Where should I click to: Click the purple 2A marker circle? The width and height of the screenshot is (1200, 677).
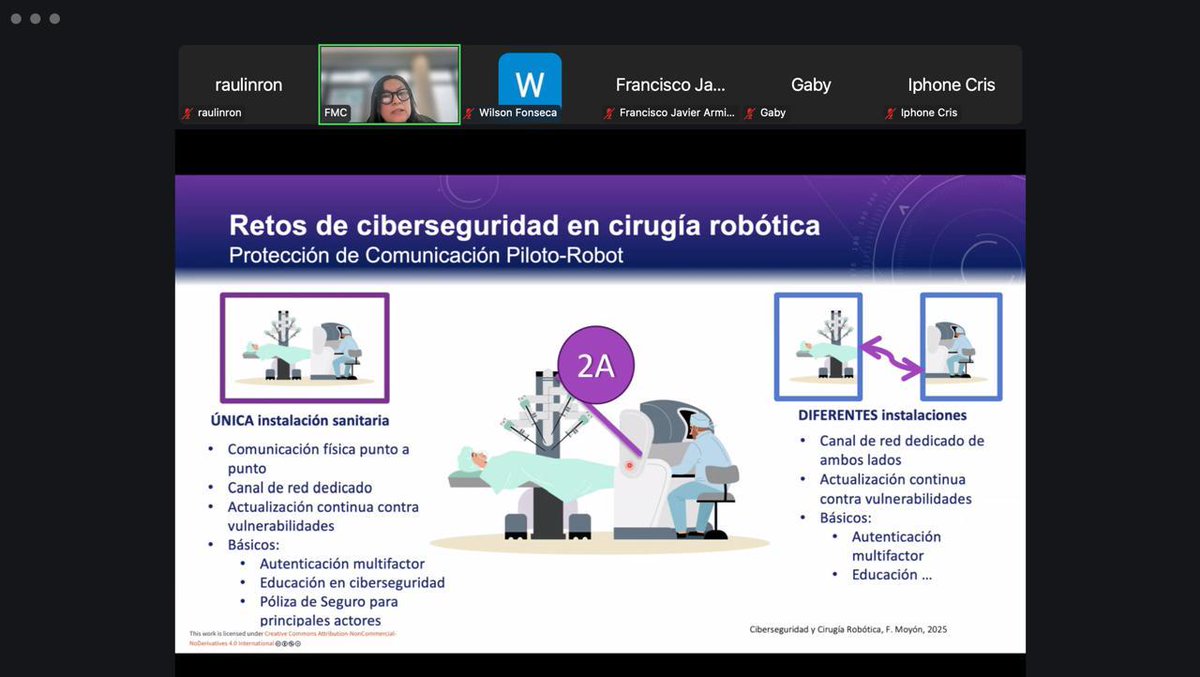coord(596,365)
